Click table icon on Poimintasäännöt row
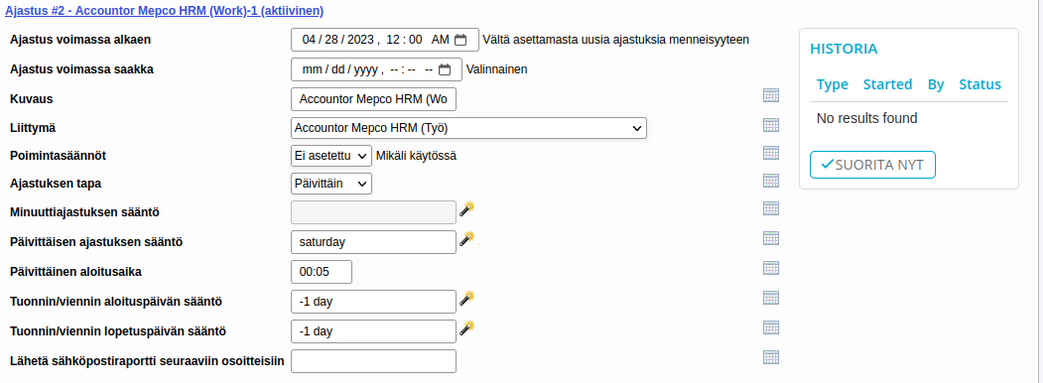This screenshot has height=383, width=1043. (771, 153)
